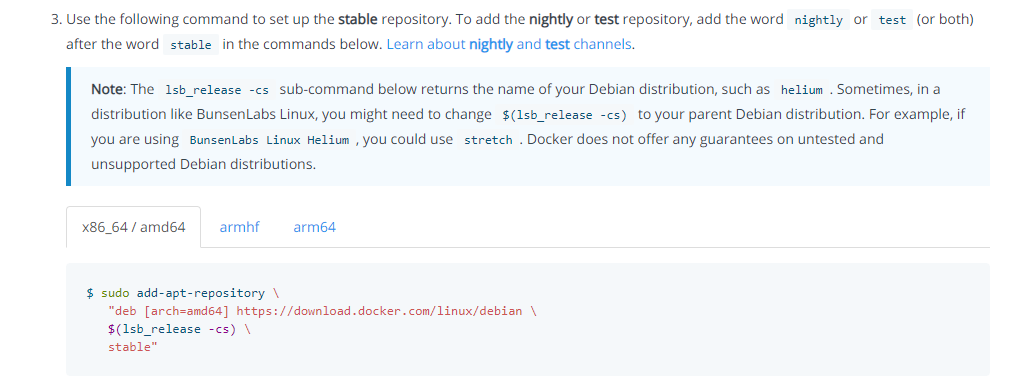Click the step number 3 list marker
This screenshot has width=1013, height=388.
[56, 19]
